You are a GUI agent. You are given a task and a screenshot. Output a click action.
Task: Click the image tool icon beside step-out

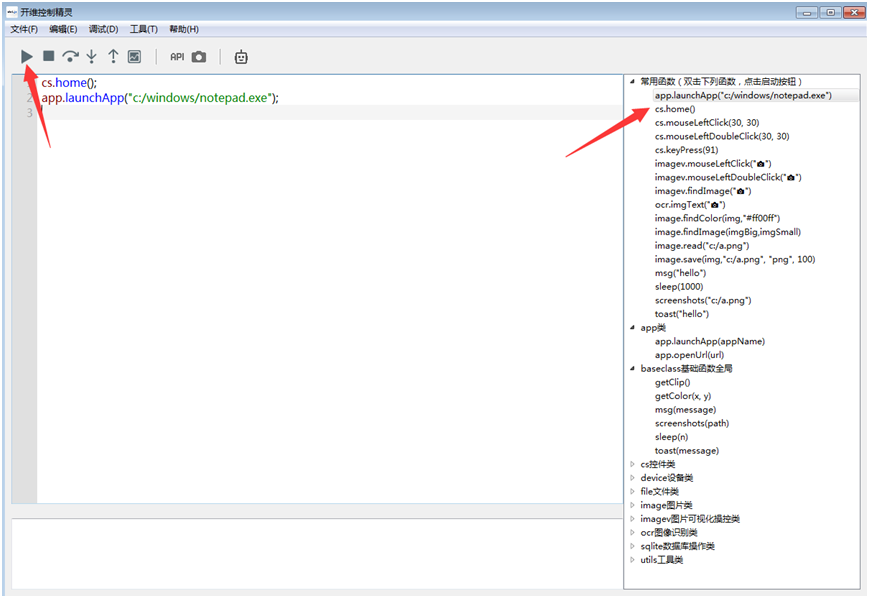point(134,57)
